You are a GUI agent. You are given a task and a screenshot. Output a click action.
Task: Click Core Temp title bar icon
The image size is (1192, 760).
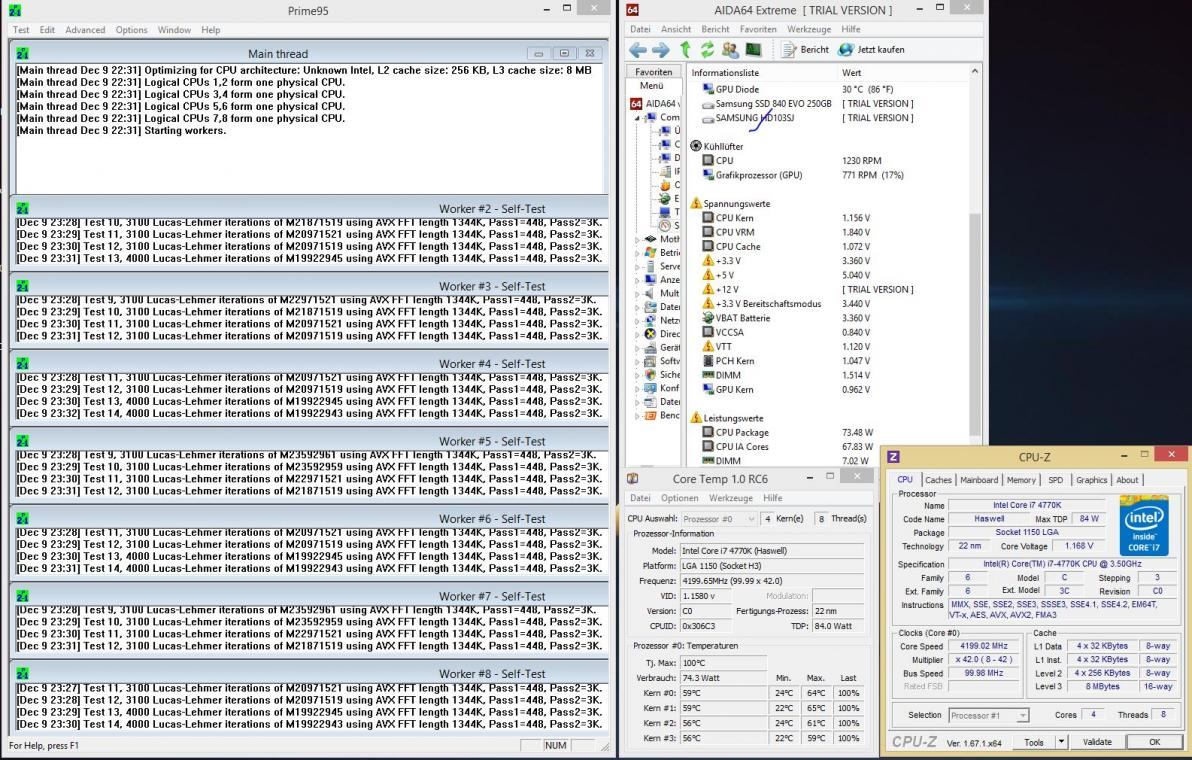point(632,479)
